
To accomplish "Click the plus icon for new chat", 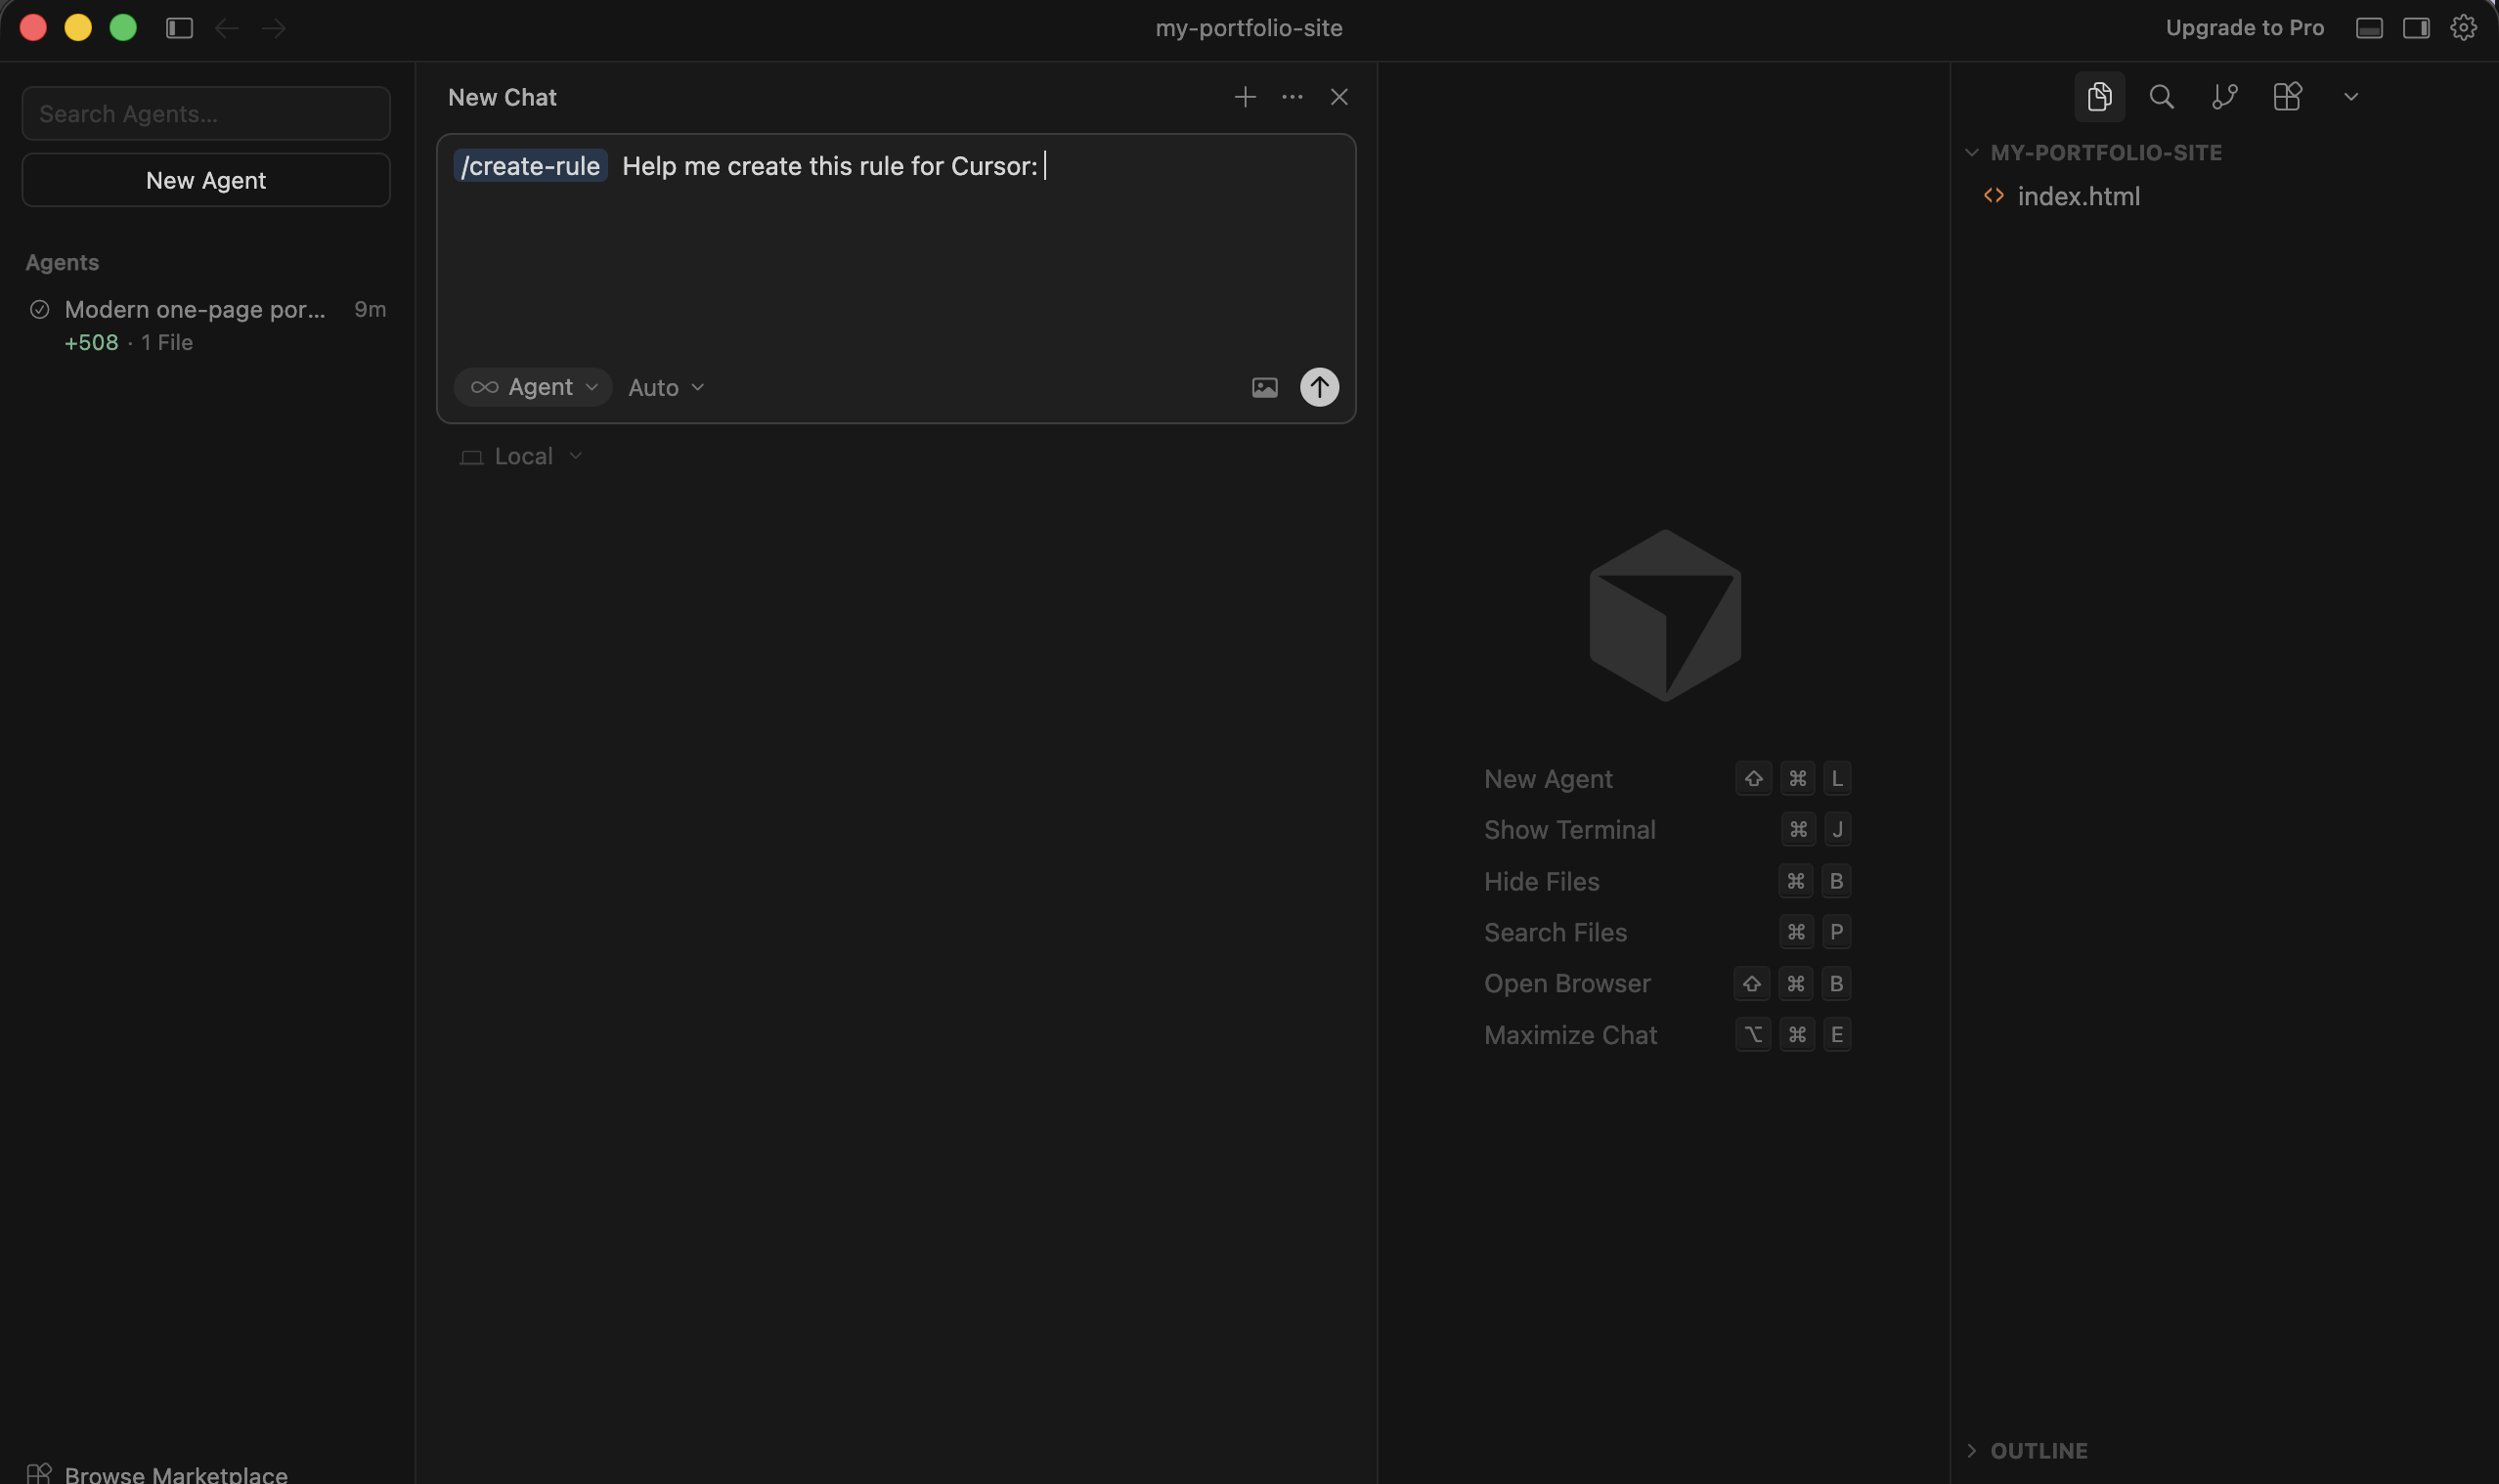I will coord(1244,97).
